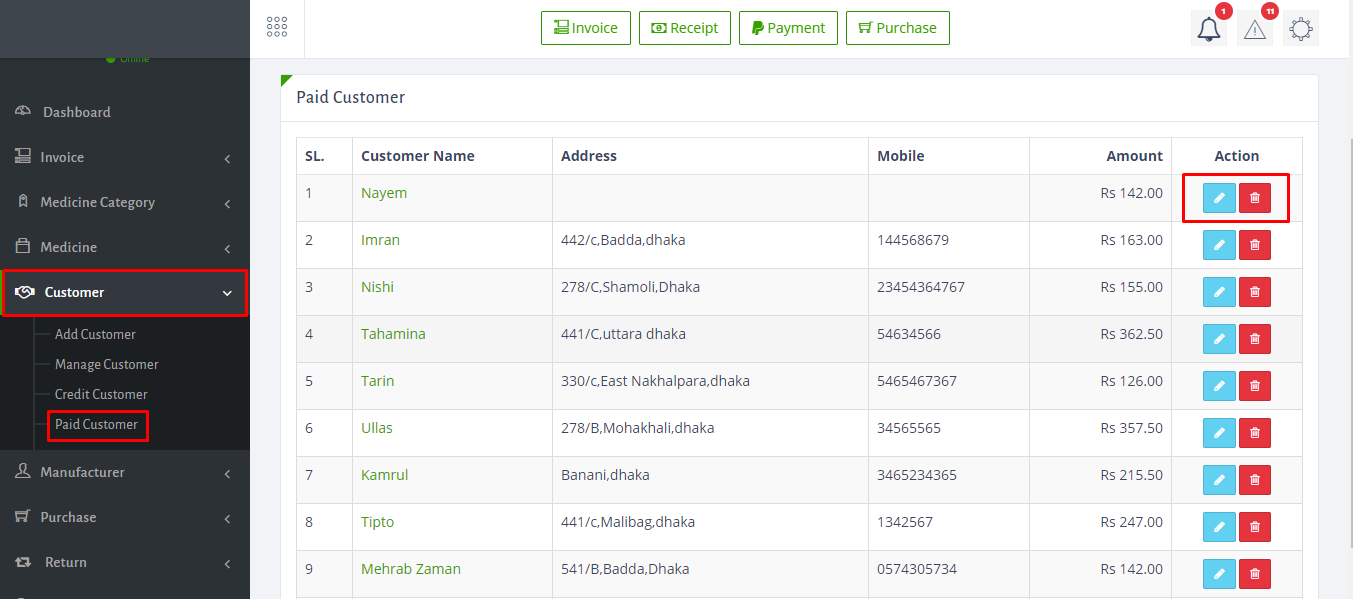1353x599 pixels.
Task: Expand the Manufacturer sidebar menu
Action: pos(124,472)
